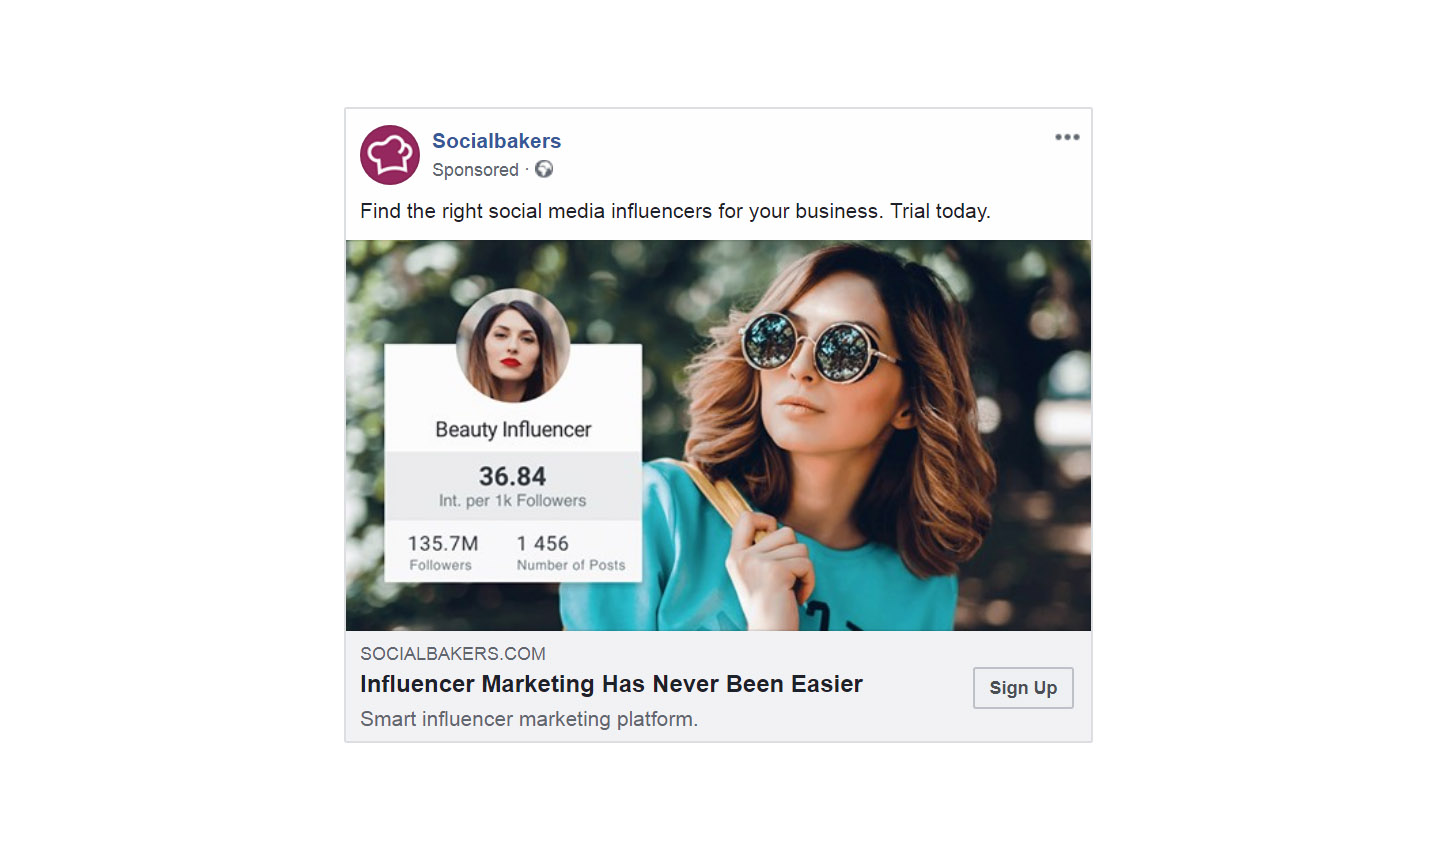Click the Sponsored label

(x=475, y=170)
